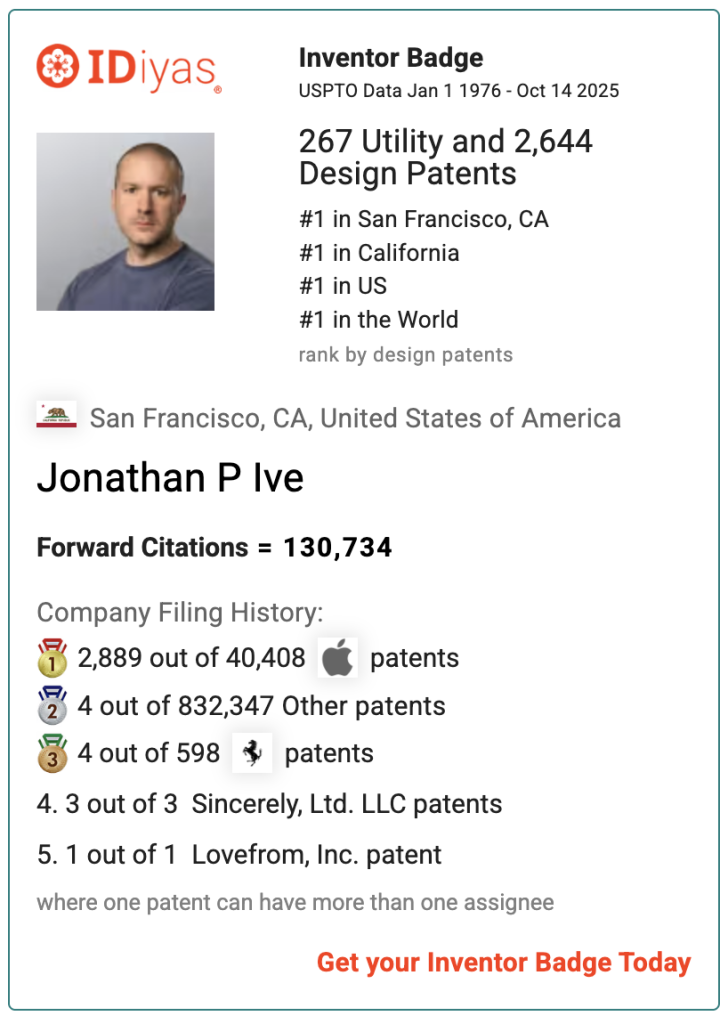Viewport: 728px width, 1024px height.
Task: Click the 832,347 Other patents entry
Action: (261, 706)
